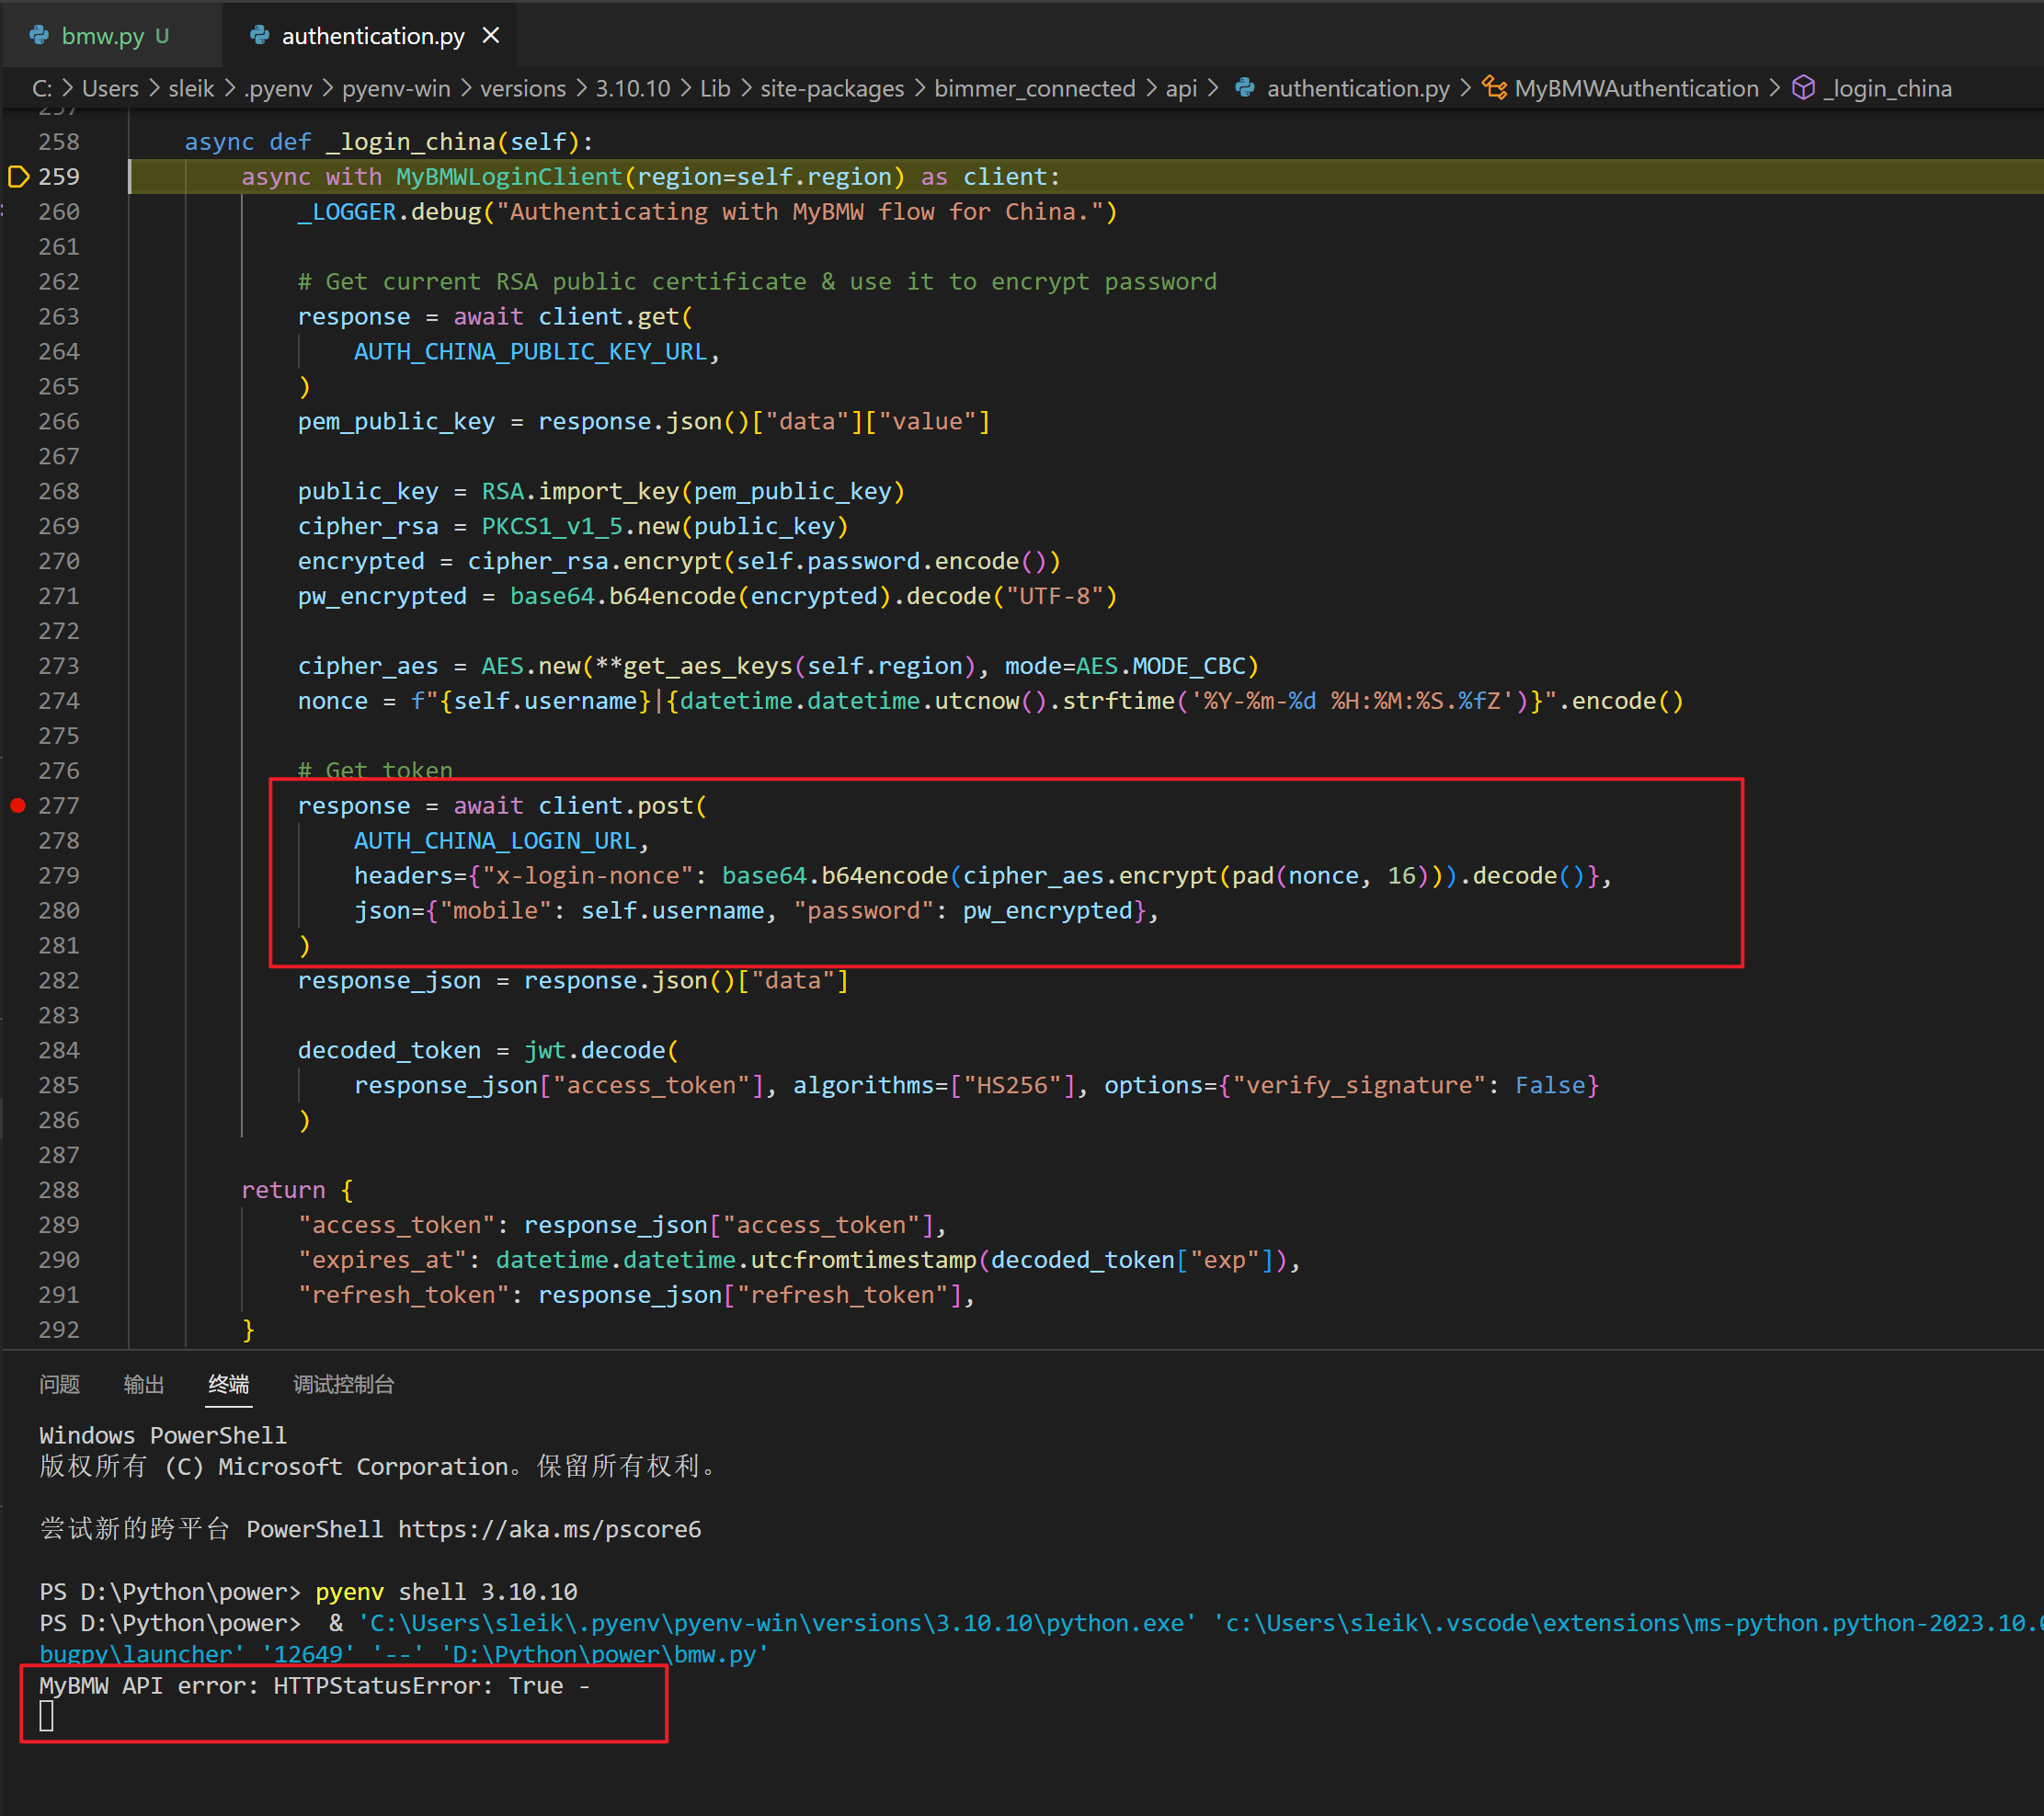Click line number 284 in the gutter
This screenshot has width=2044, height=1816.
tap(59, 1050)
